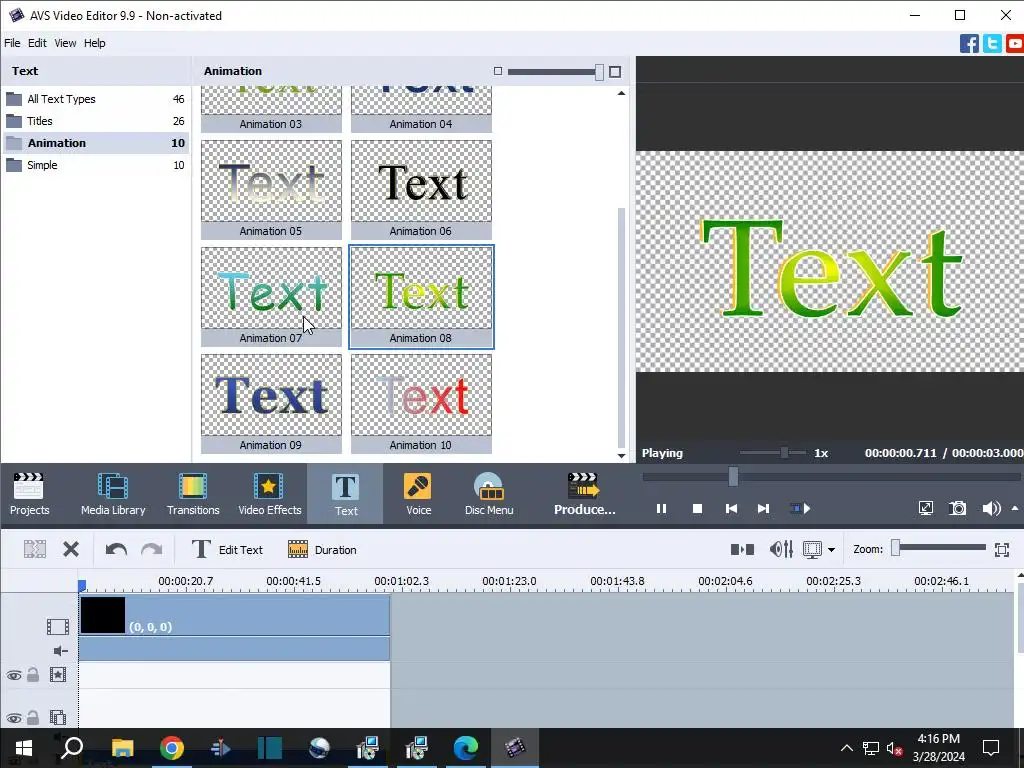Select the Simple text category
The width and height of the screenshot is (1024, 768).
point(95,165)
